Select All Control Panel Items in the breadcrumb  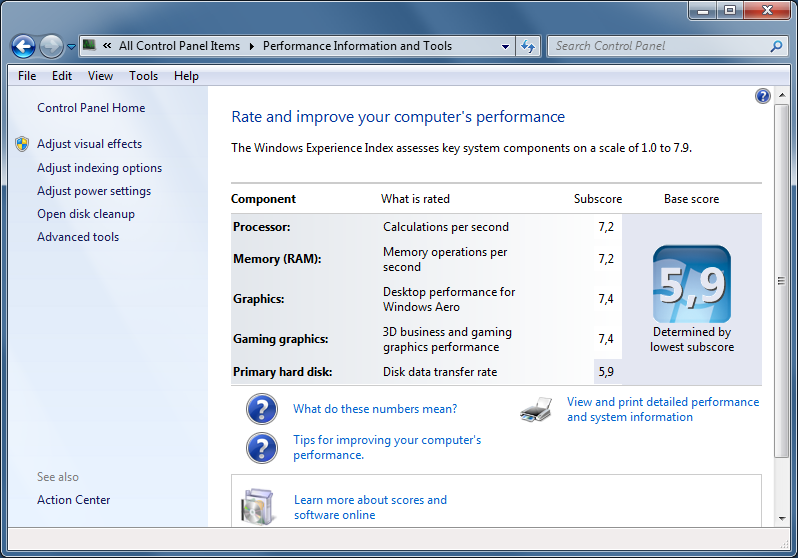(179, 46)
